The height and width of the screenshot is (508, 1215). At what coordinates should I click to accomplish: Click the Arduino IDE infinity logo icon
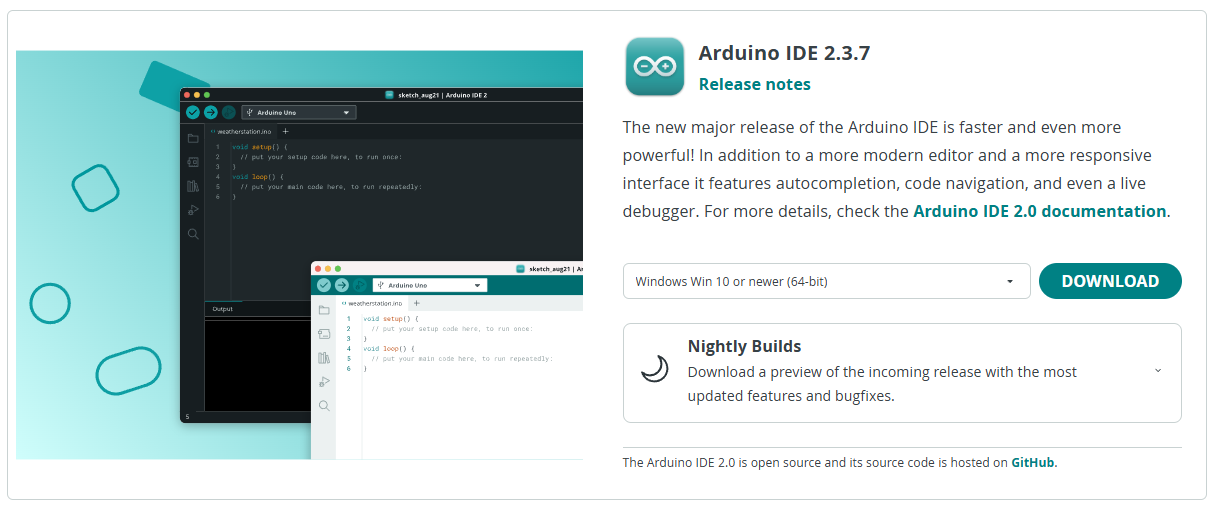point(655,66)
